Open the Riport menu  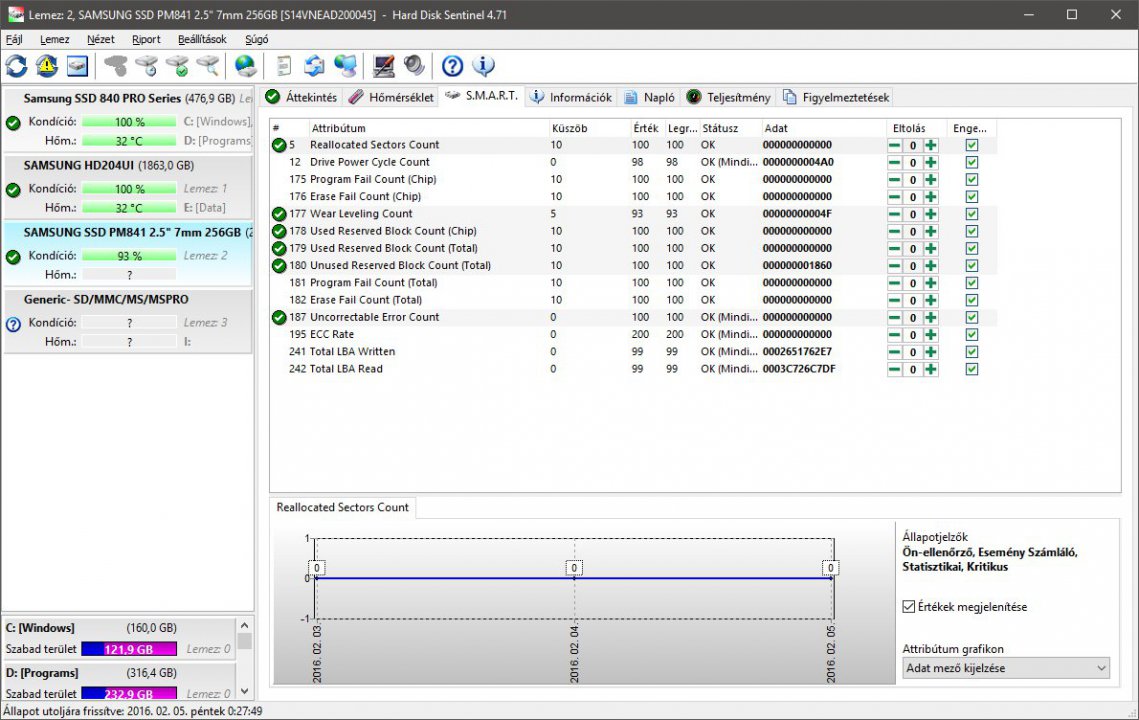146,40
